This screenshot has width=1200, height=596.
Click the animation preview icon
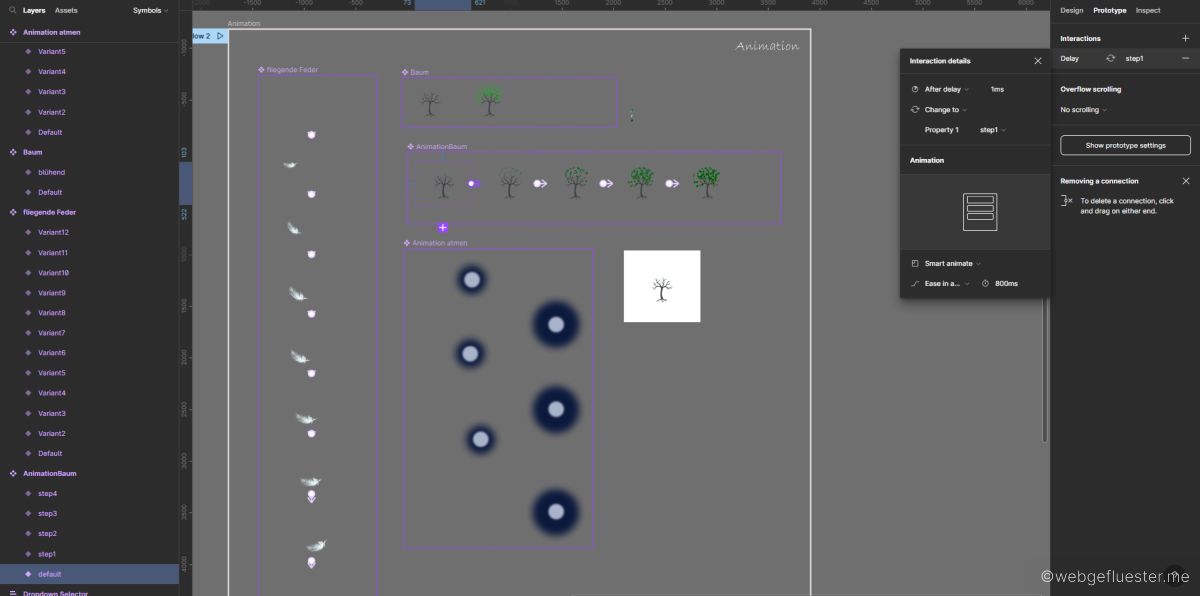(979, 212)
